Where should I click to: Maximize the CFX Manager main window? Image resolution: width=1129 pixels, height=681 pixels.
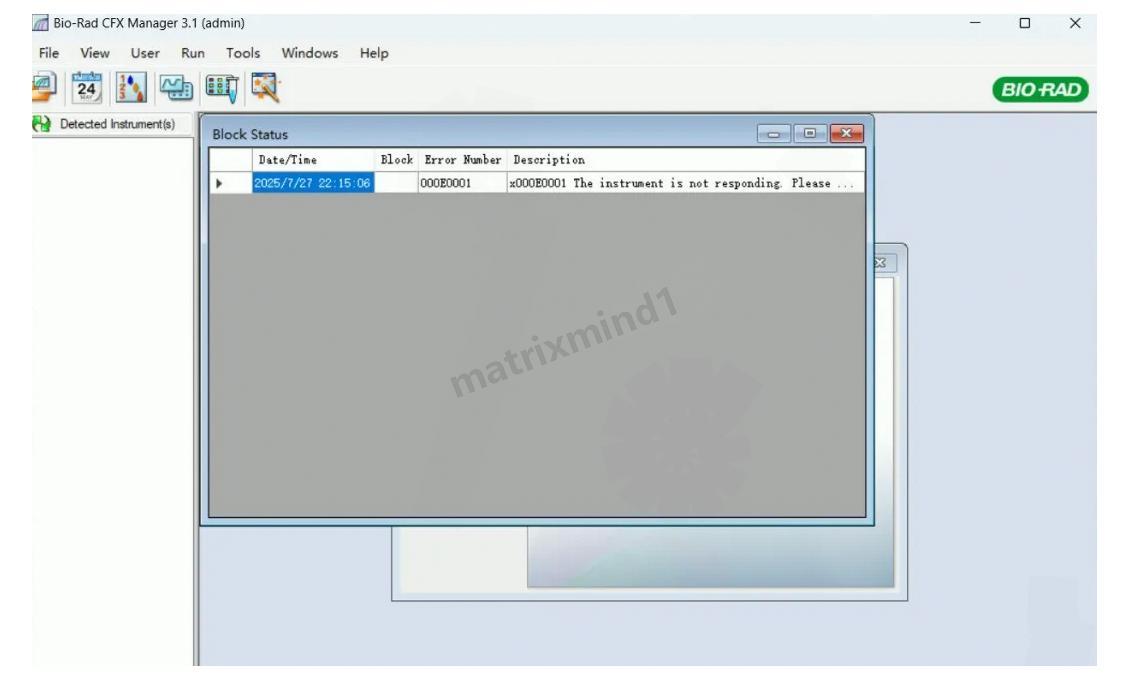tap(1025, 23)
